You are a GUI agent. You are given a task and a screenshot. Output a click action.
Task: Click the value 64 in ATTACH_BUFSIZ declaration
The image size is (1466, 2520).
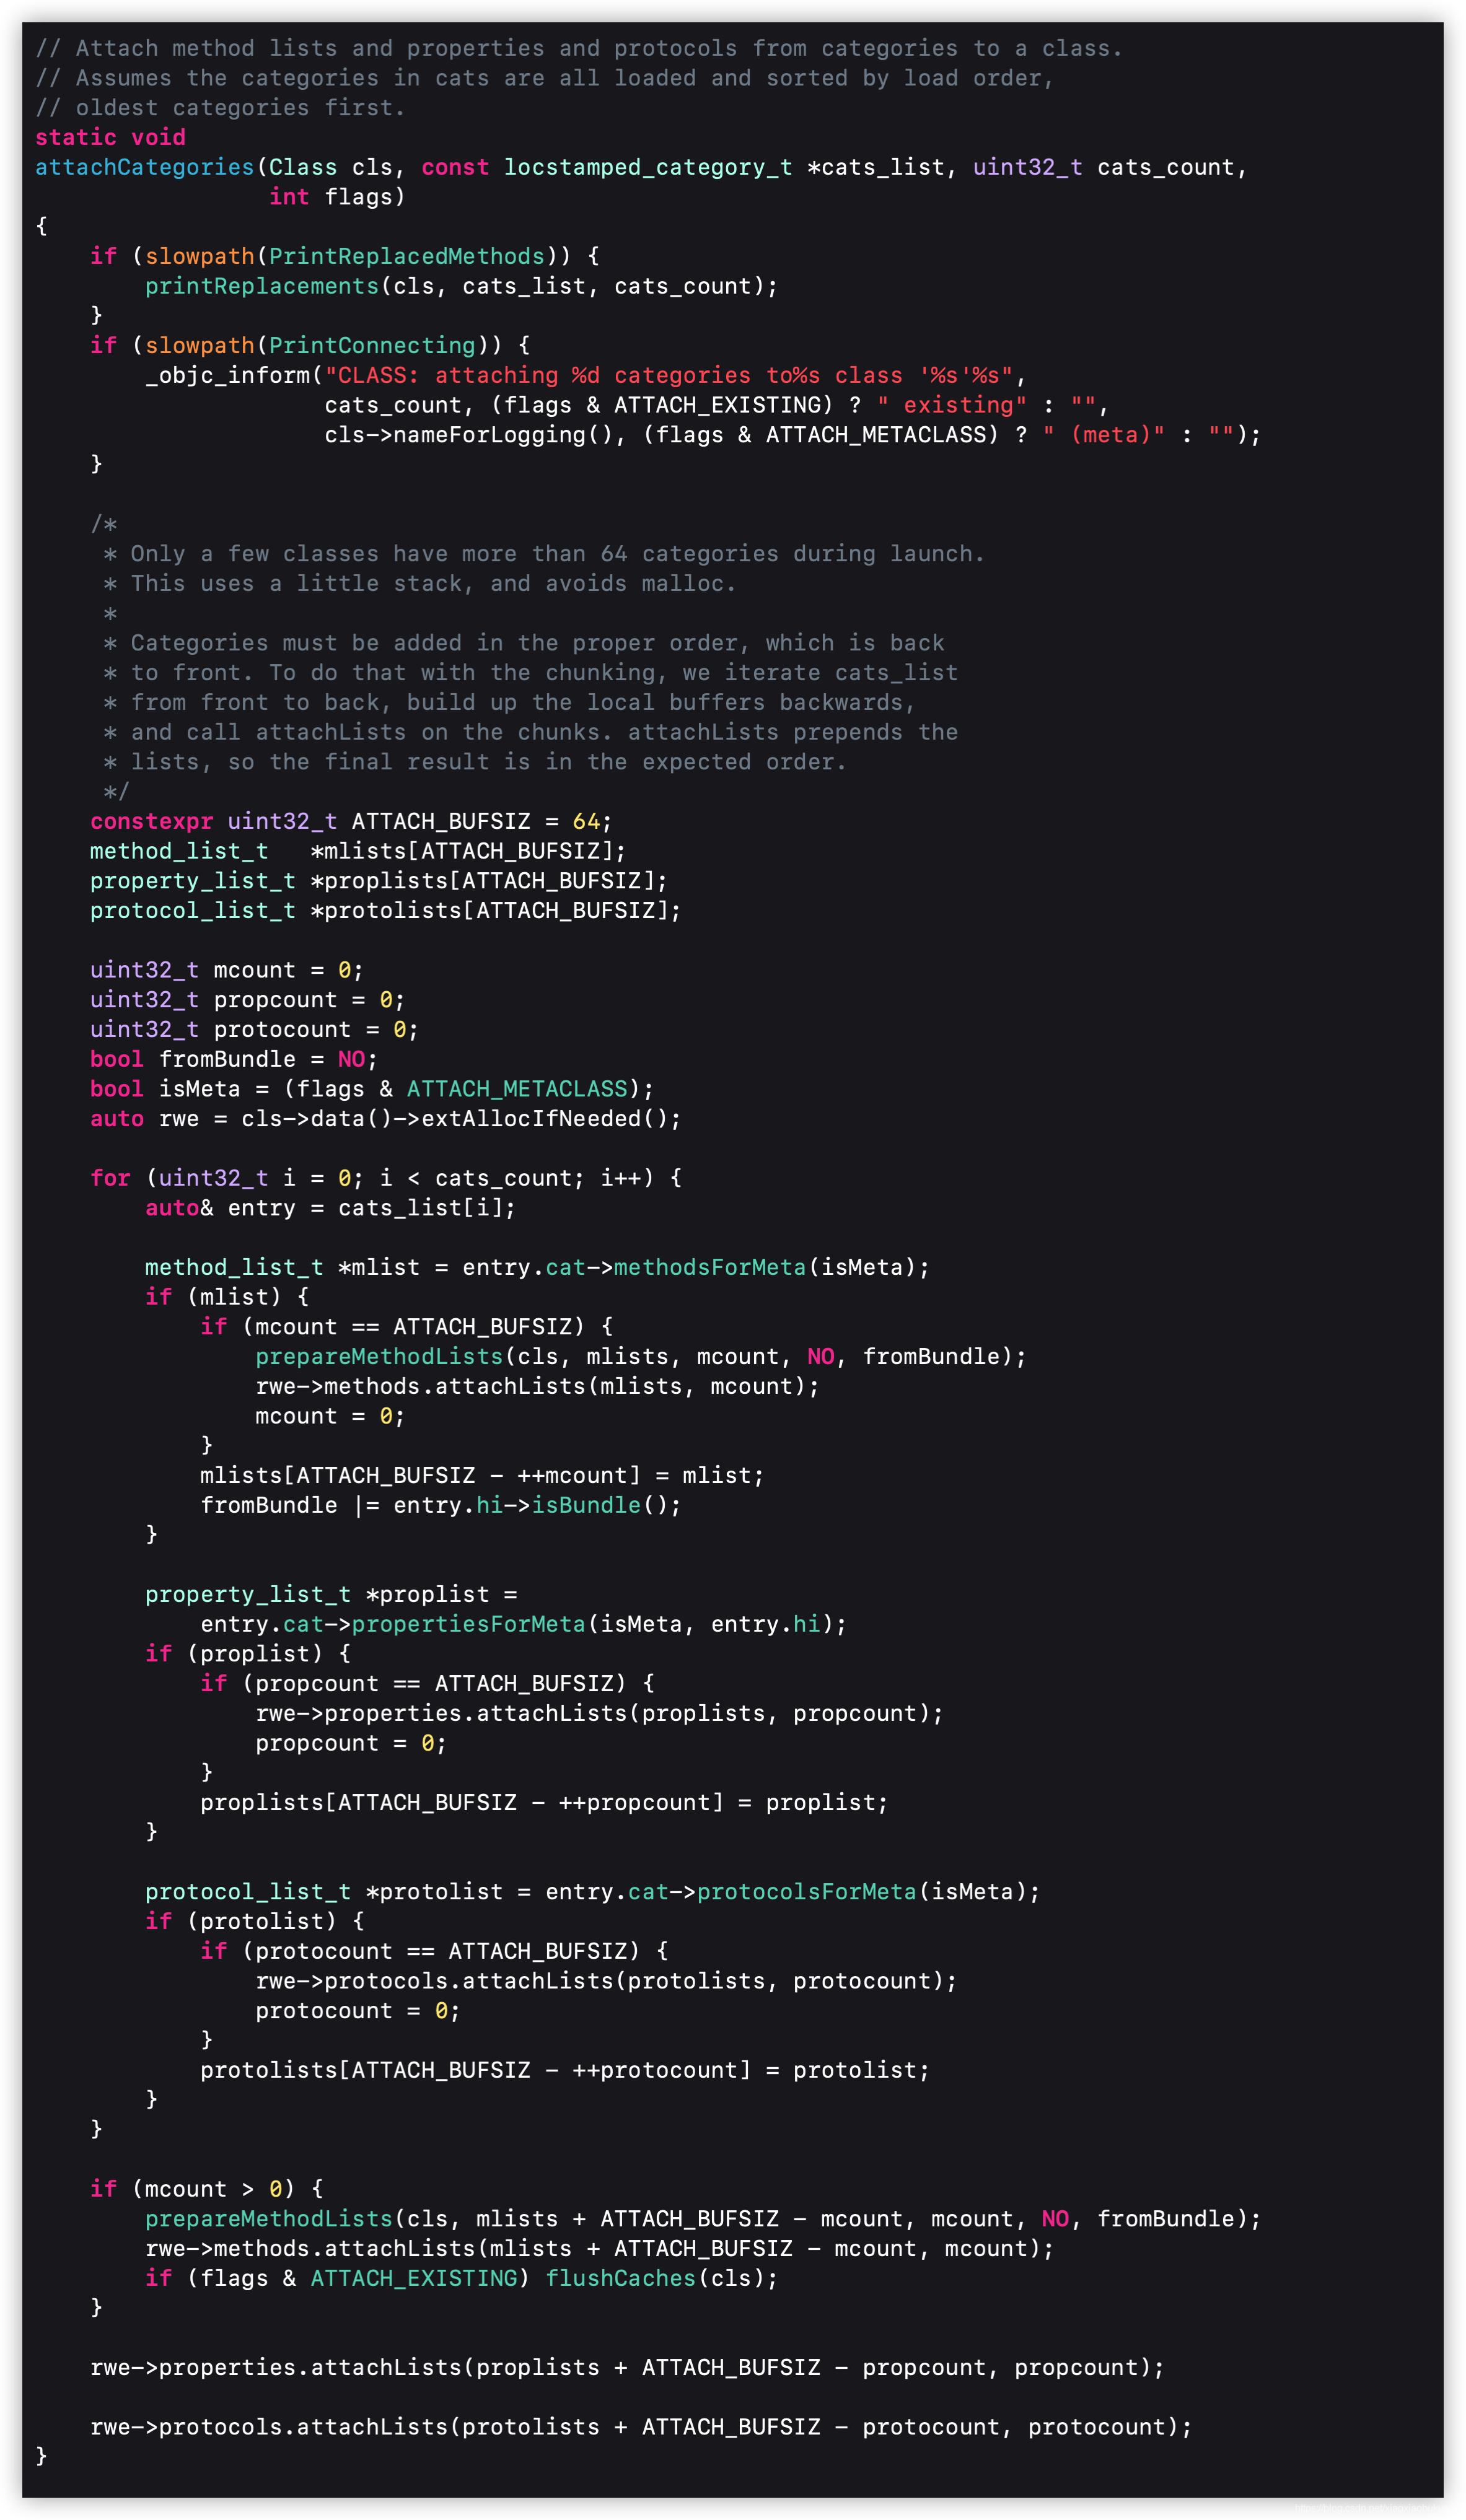(x=586, y=821)
